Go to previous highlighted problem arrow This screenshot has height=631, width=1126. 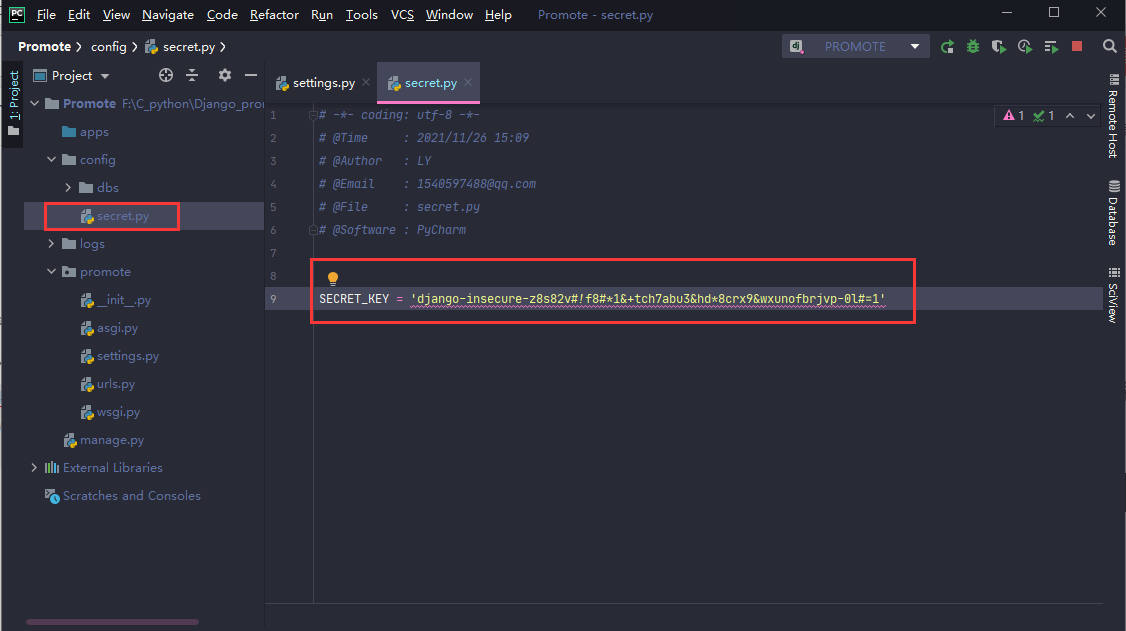click(x=1070, y=116)
